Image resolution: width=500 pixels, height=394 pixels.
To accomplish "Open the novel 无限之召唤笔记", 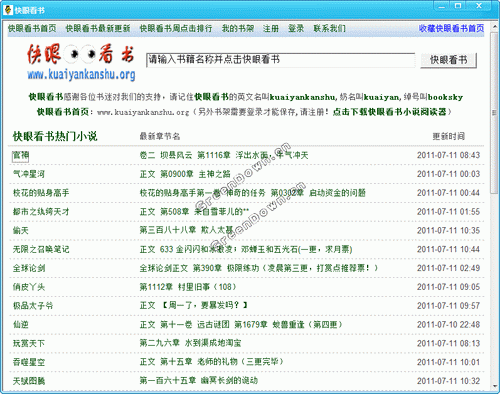I will [x=41, y=249].
